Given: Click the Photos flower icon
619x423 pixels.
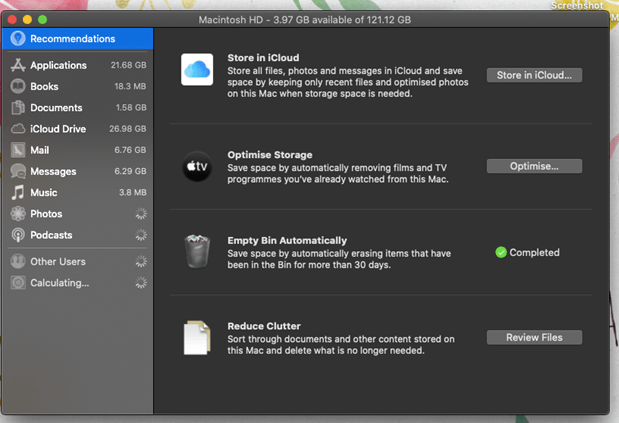Looking at the screenshot, I should [x=18, y=214].
